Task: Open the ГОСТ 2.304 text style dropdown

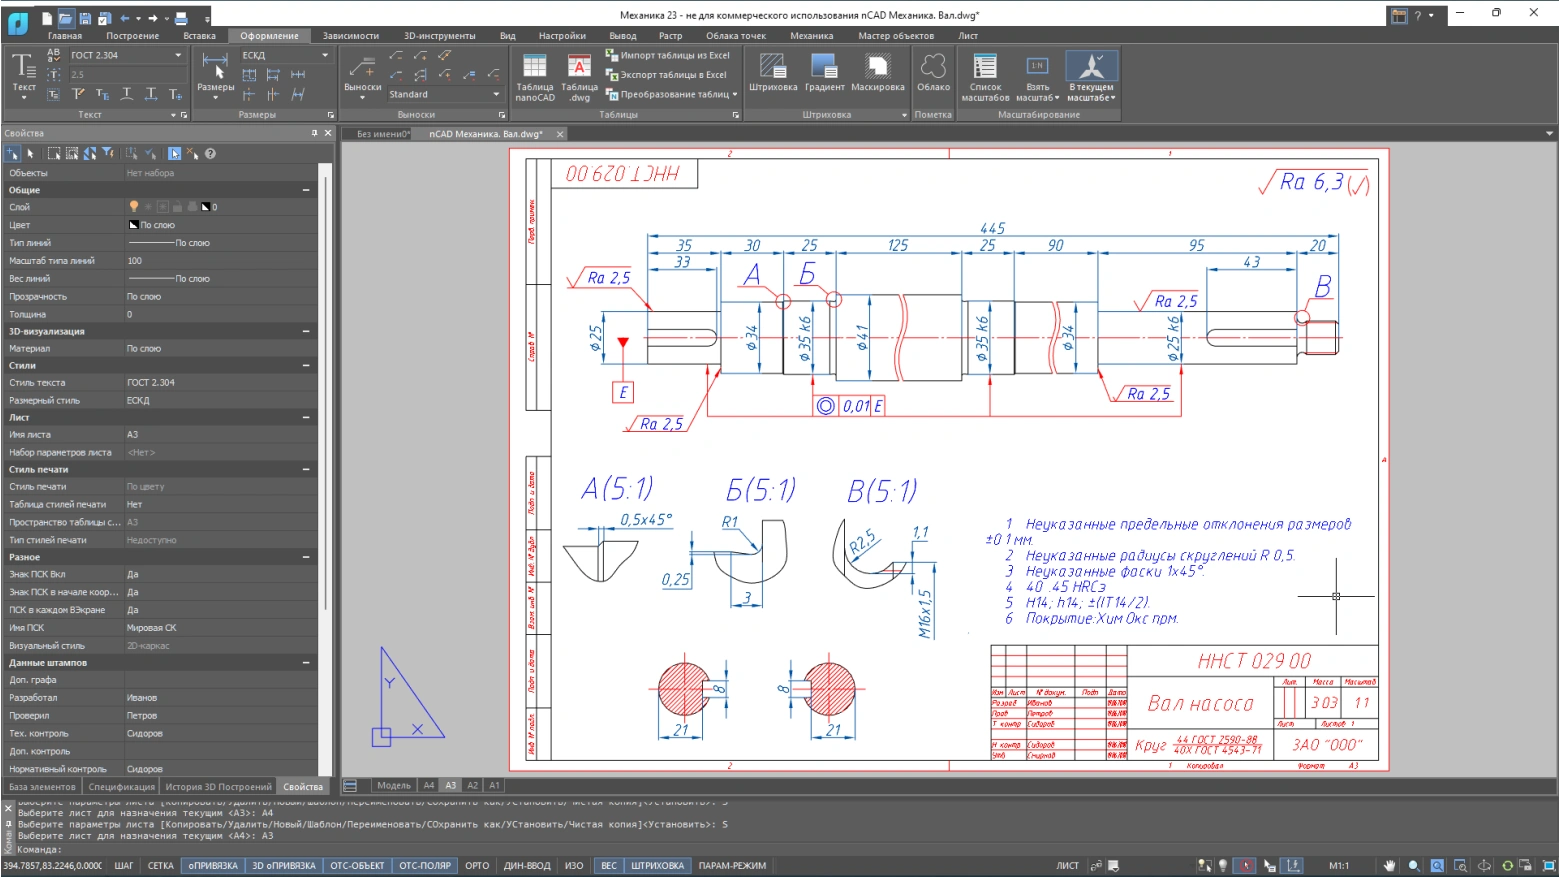Action: [x=178, y=56]
